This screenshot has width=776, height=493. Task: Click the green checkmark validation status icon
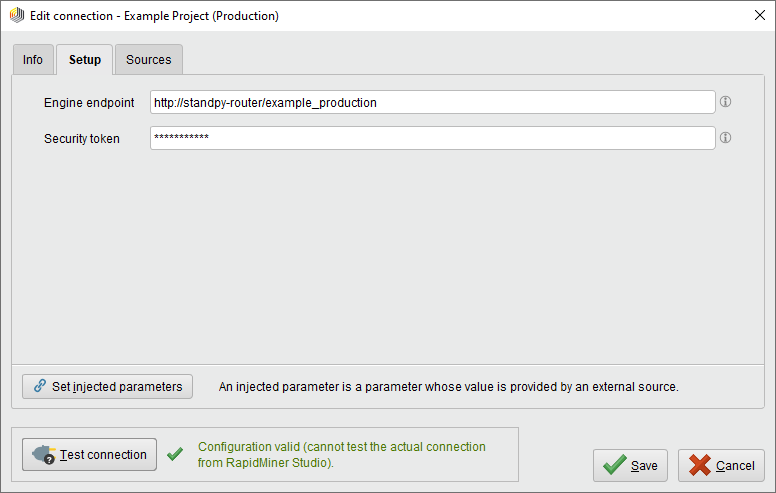point(175,454)
